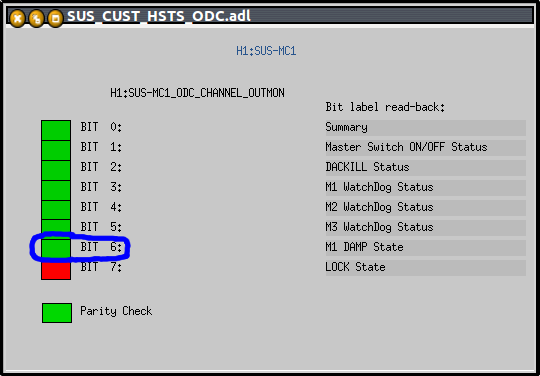Click the 'BIT 7:' label
This screenshot has height=376, width=540.
pyautogui.click(x=101, y=267)
